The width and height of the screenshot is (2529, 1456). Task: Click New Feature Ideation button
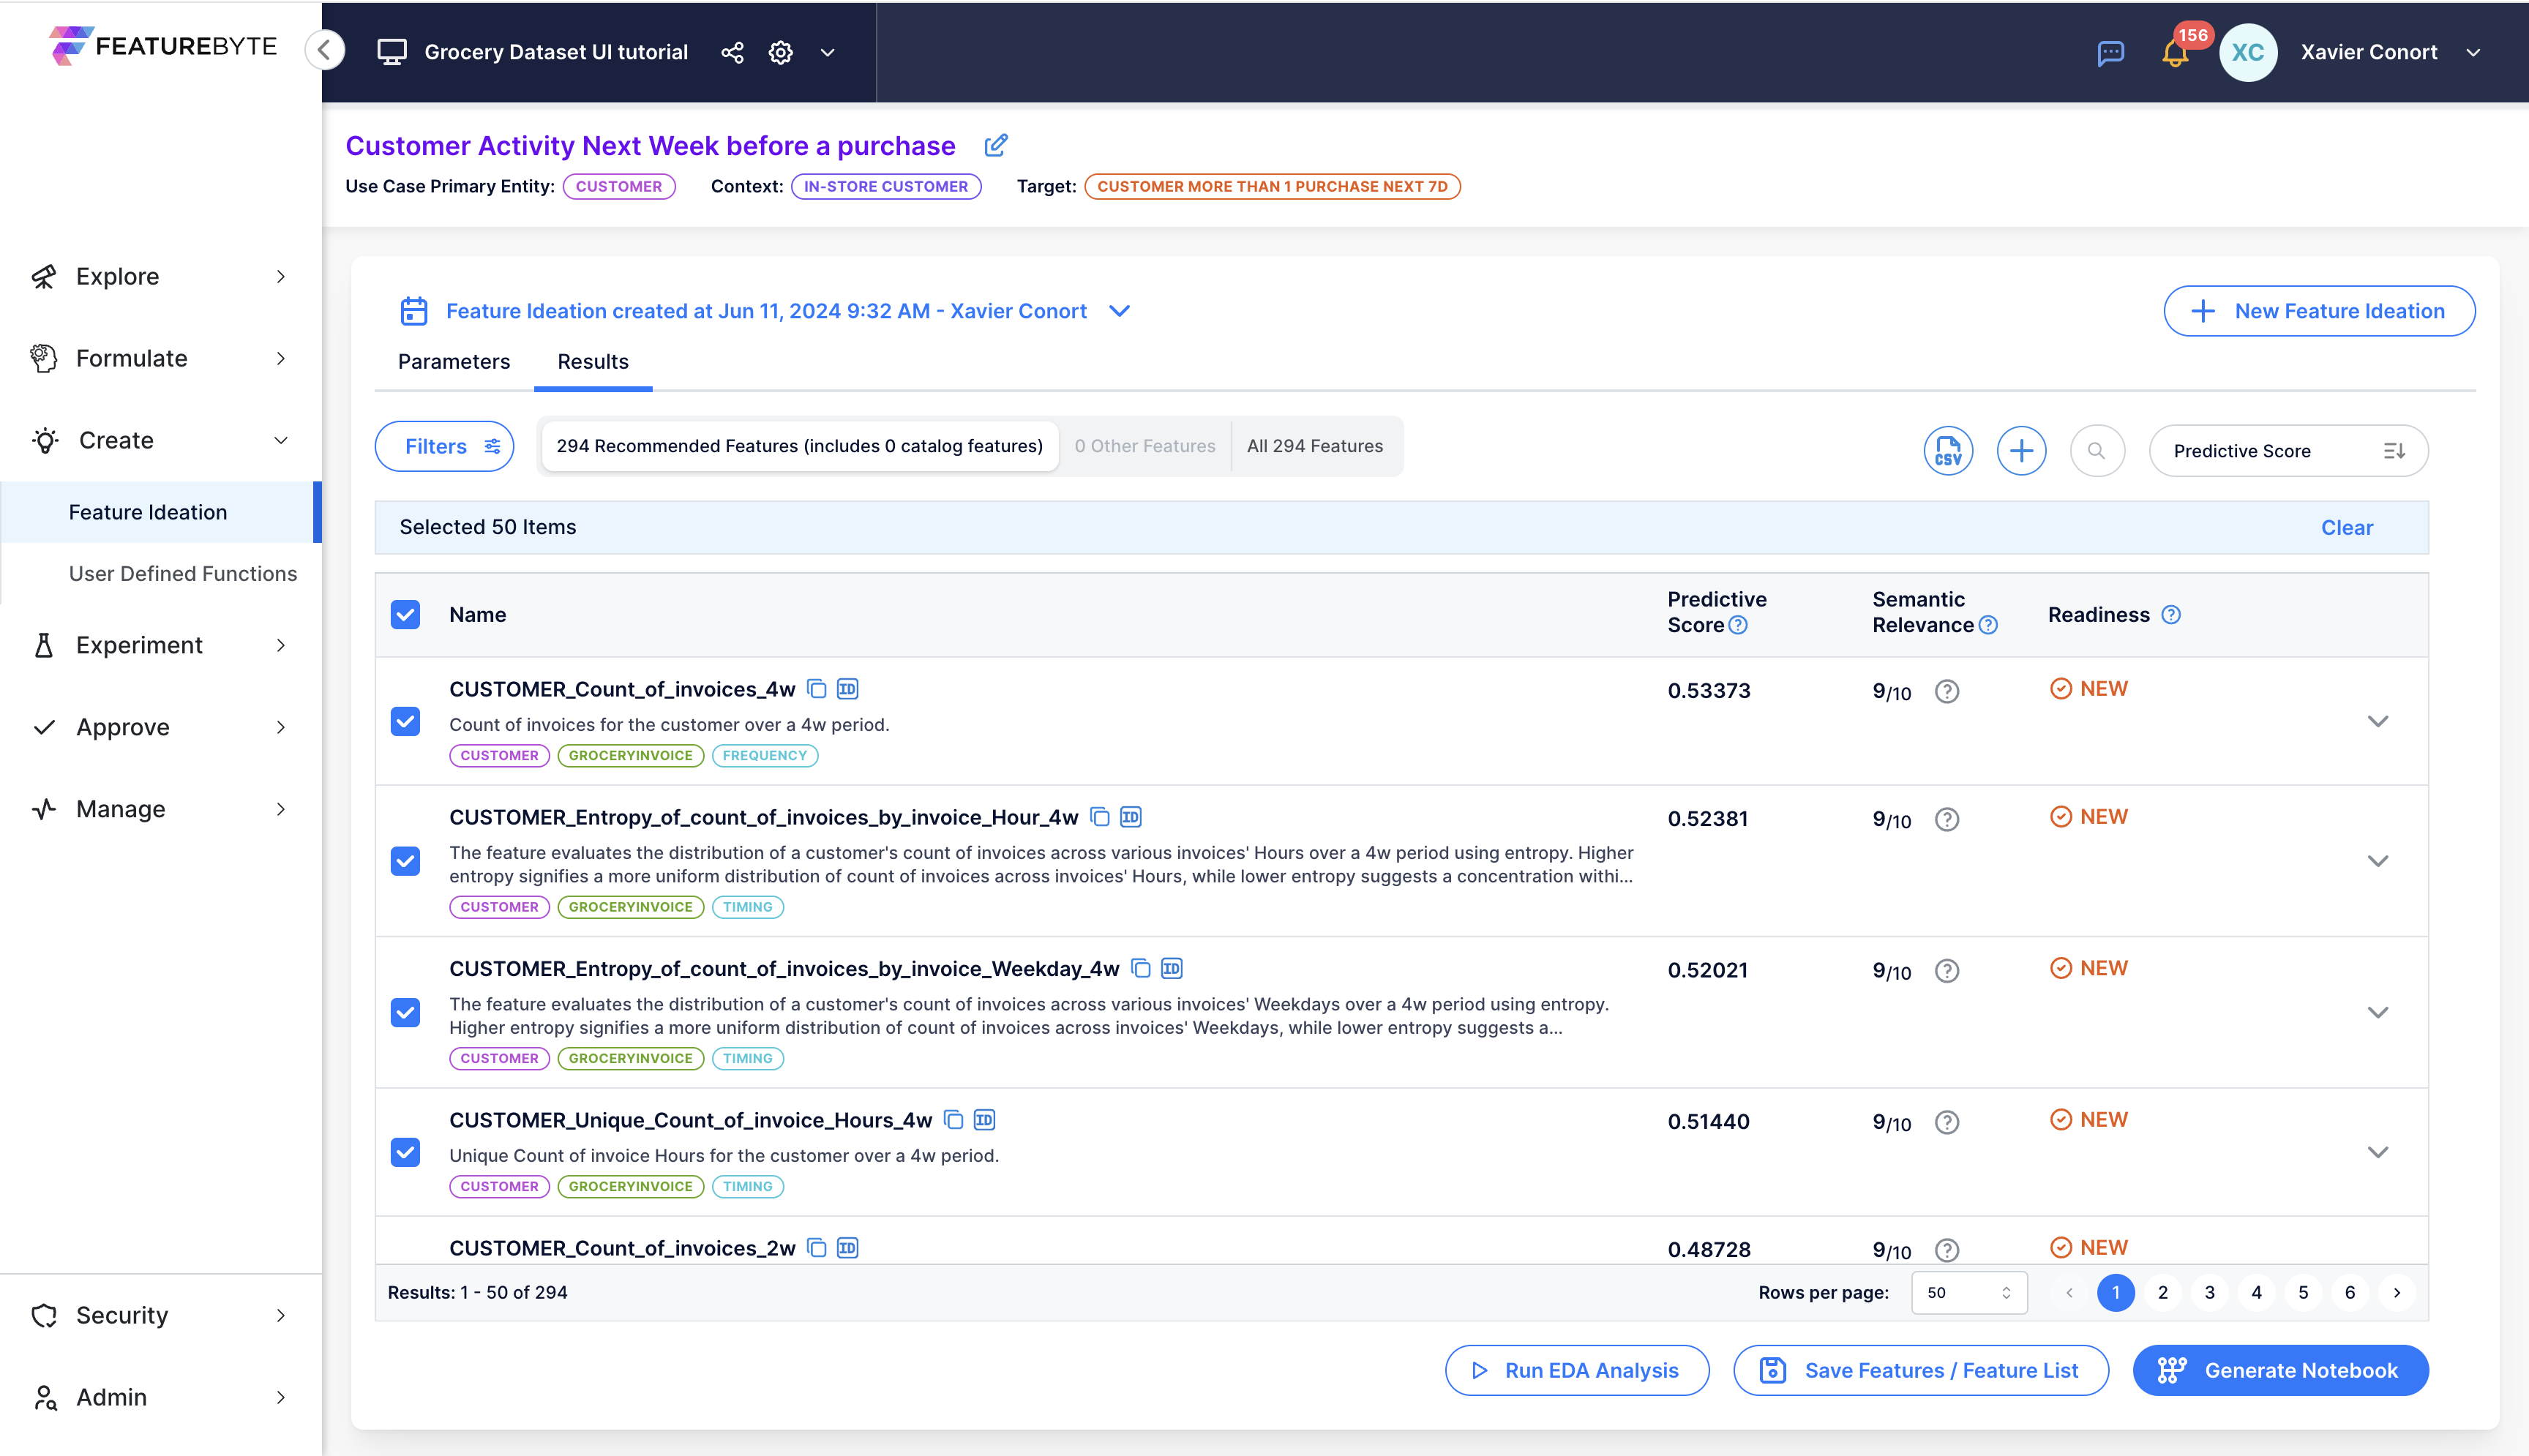click(x=2318, y=311)
